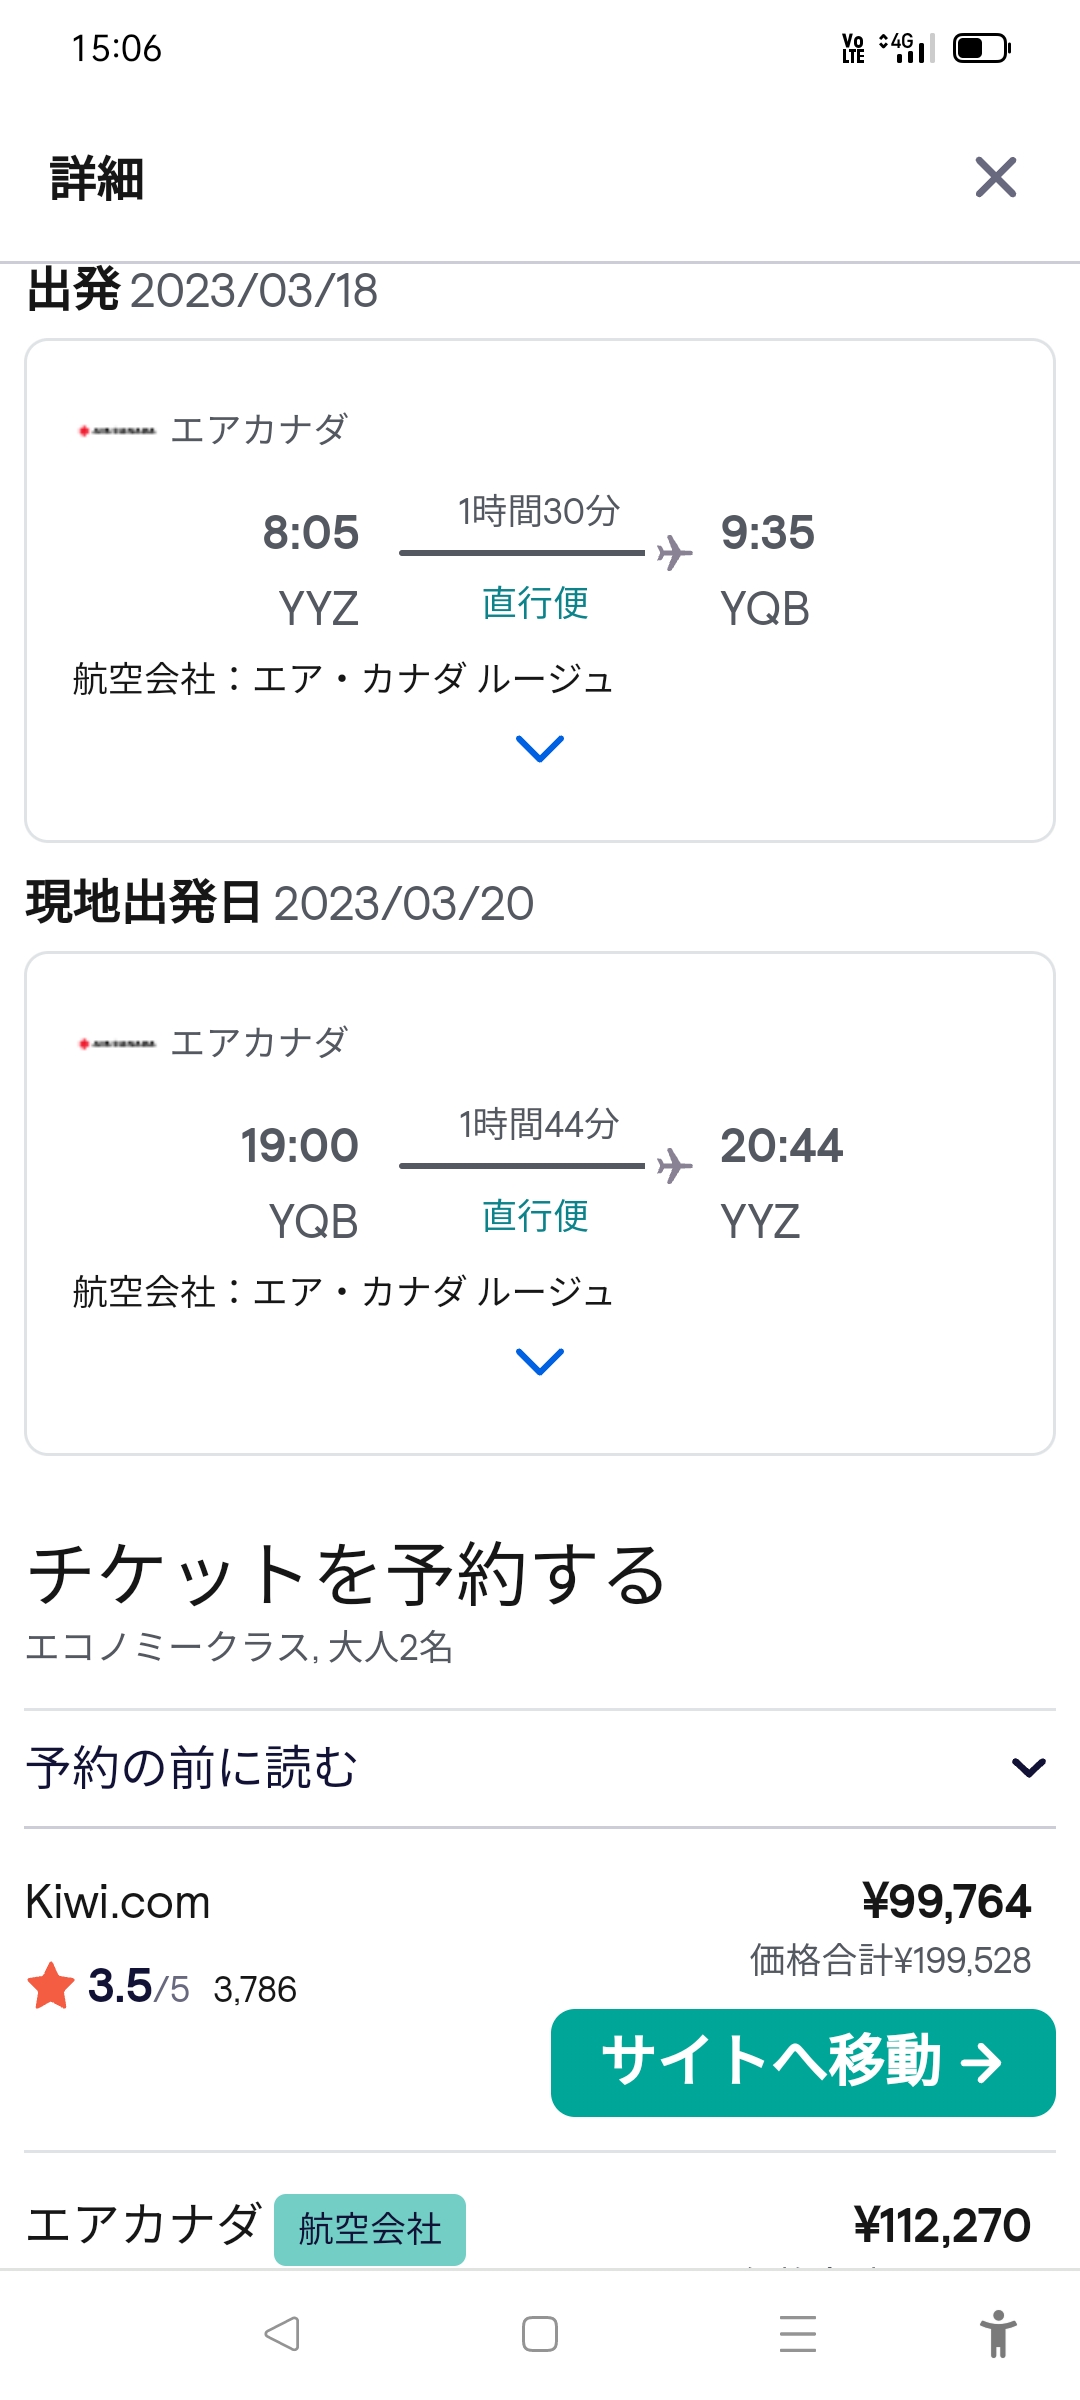Expand 予約の前に読む section
The width and height of the screenshot is (1080, 2400).
[1028, 1767]
